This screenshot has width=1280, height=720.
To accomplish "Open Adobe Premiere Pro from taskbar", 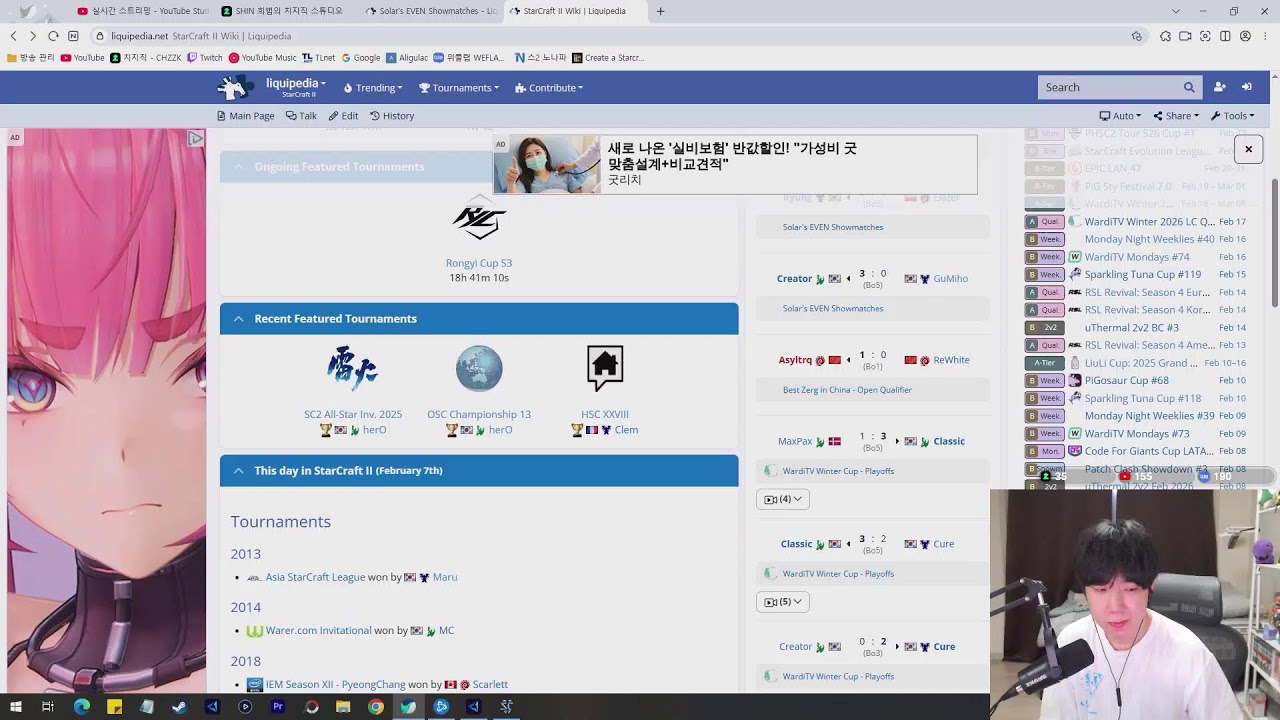I will point(278,707).
